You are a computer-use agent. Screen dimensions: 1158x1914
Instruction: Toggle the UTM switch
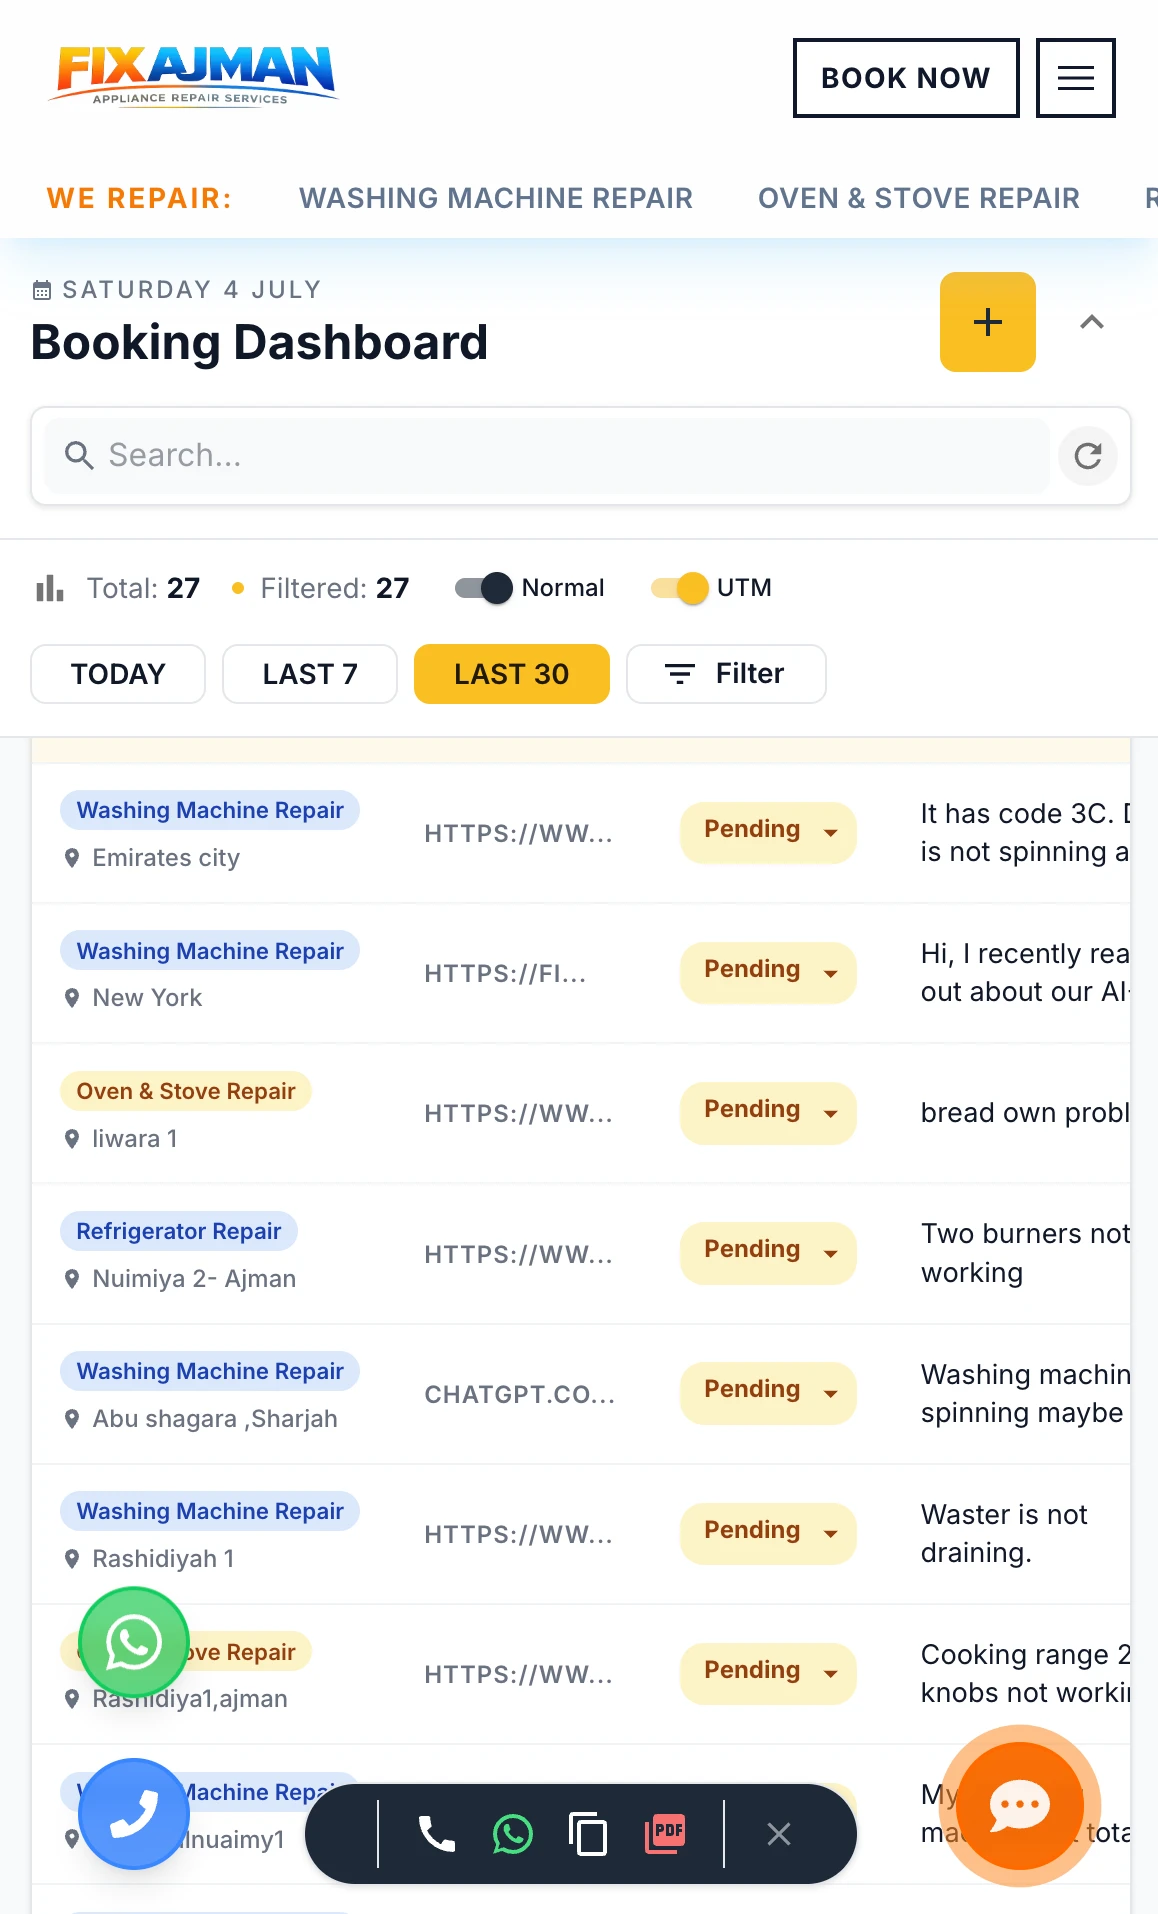click(680, 588)
